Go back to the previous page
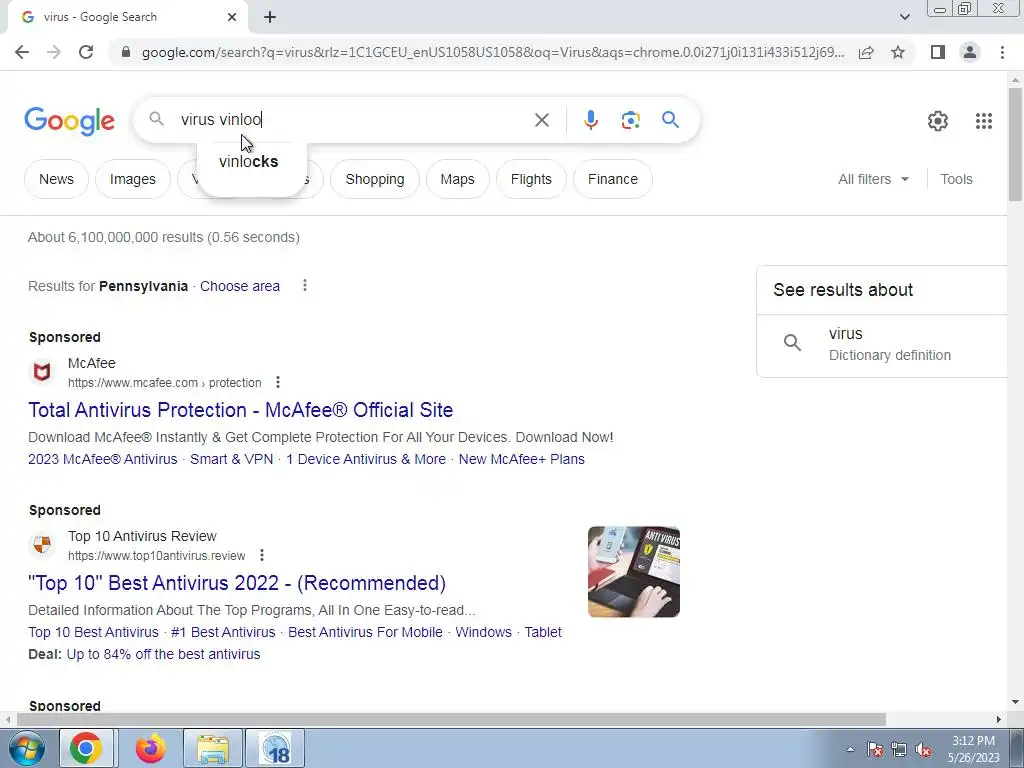 [22, 52]
